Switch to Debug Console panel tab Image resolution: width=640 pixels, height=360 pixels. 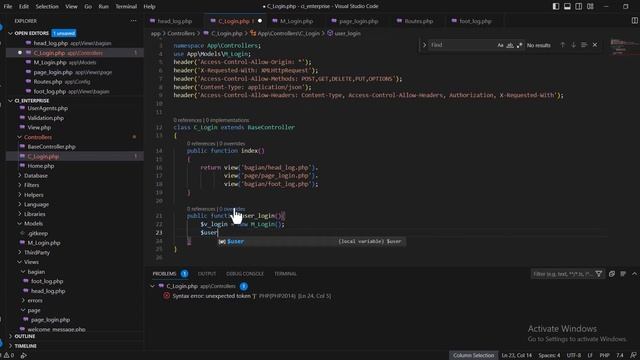tap(245, 274)
